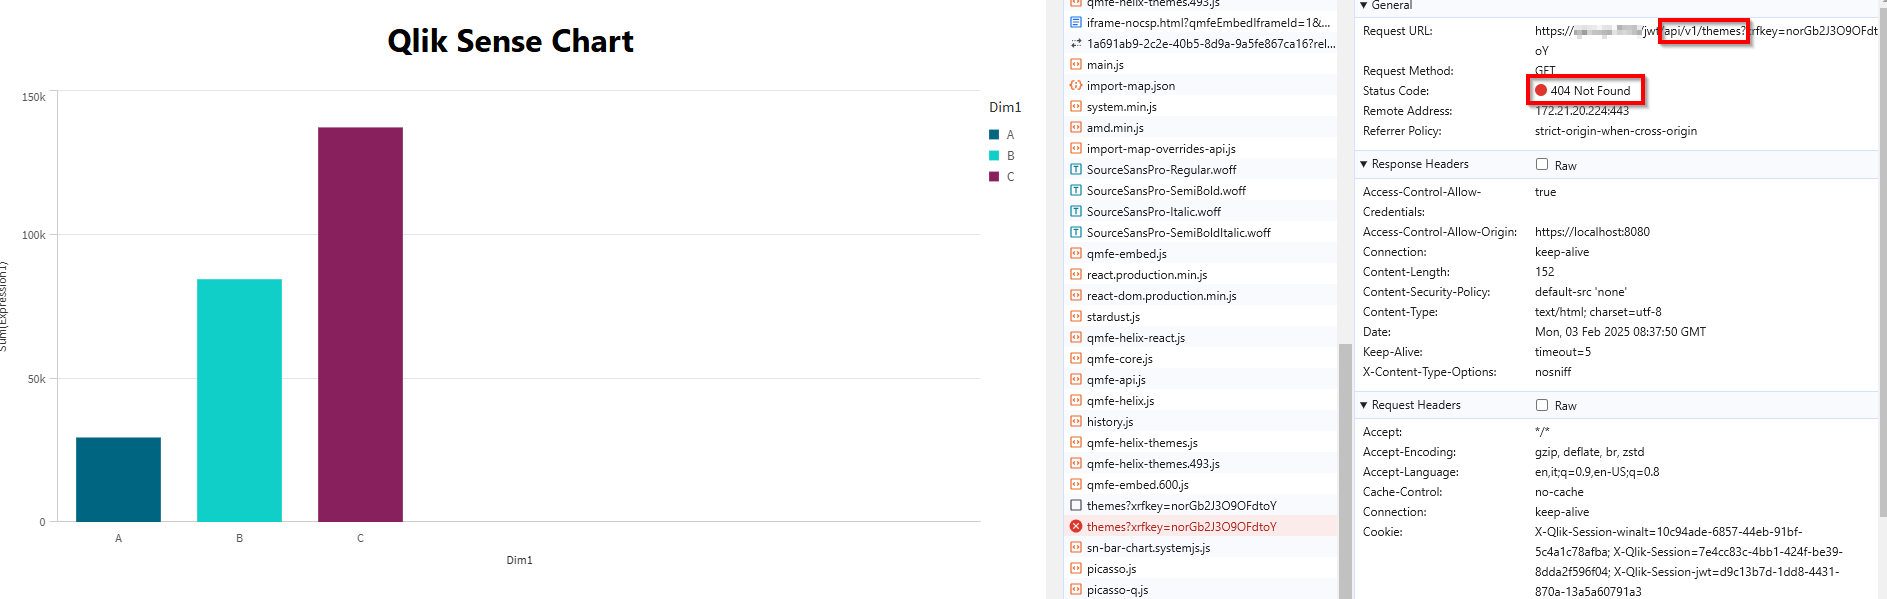Click the Content-Type value text/html; charset=utf-8
Image resolution: width=1887 pixels, height=599 pixels.
[x=1598, y=311]
